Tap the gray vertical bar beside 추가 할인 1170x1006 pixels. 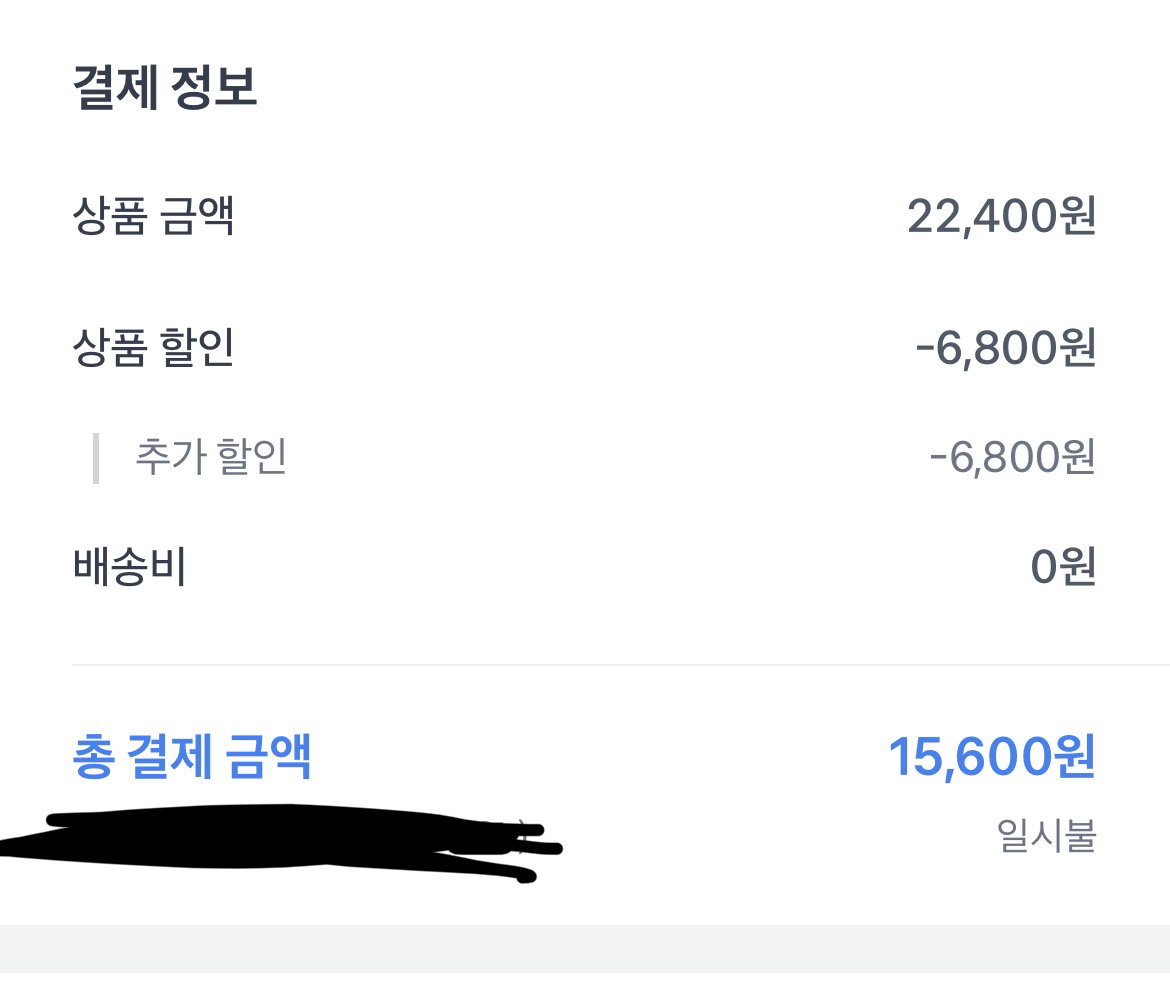tap(96, 458)
